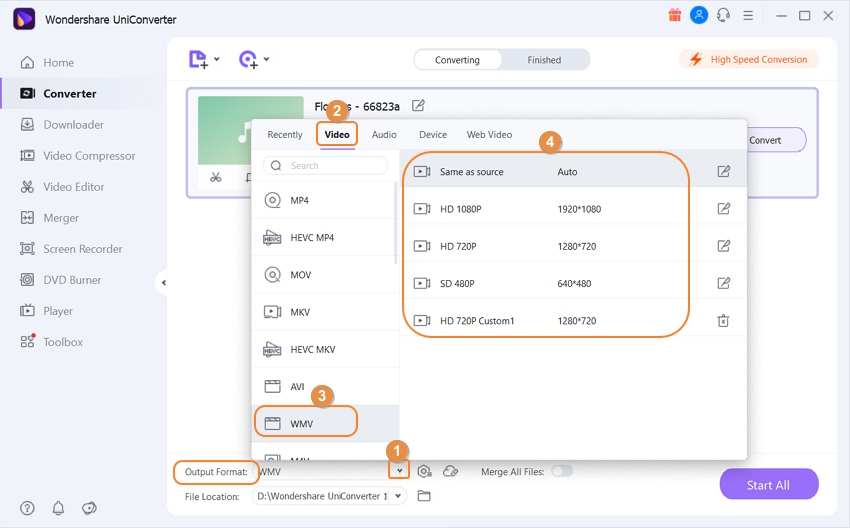850x528 pixels.
Task: Click the output settings gear icon
Action: point(424,472)
